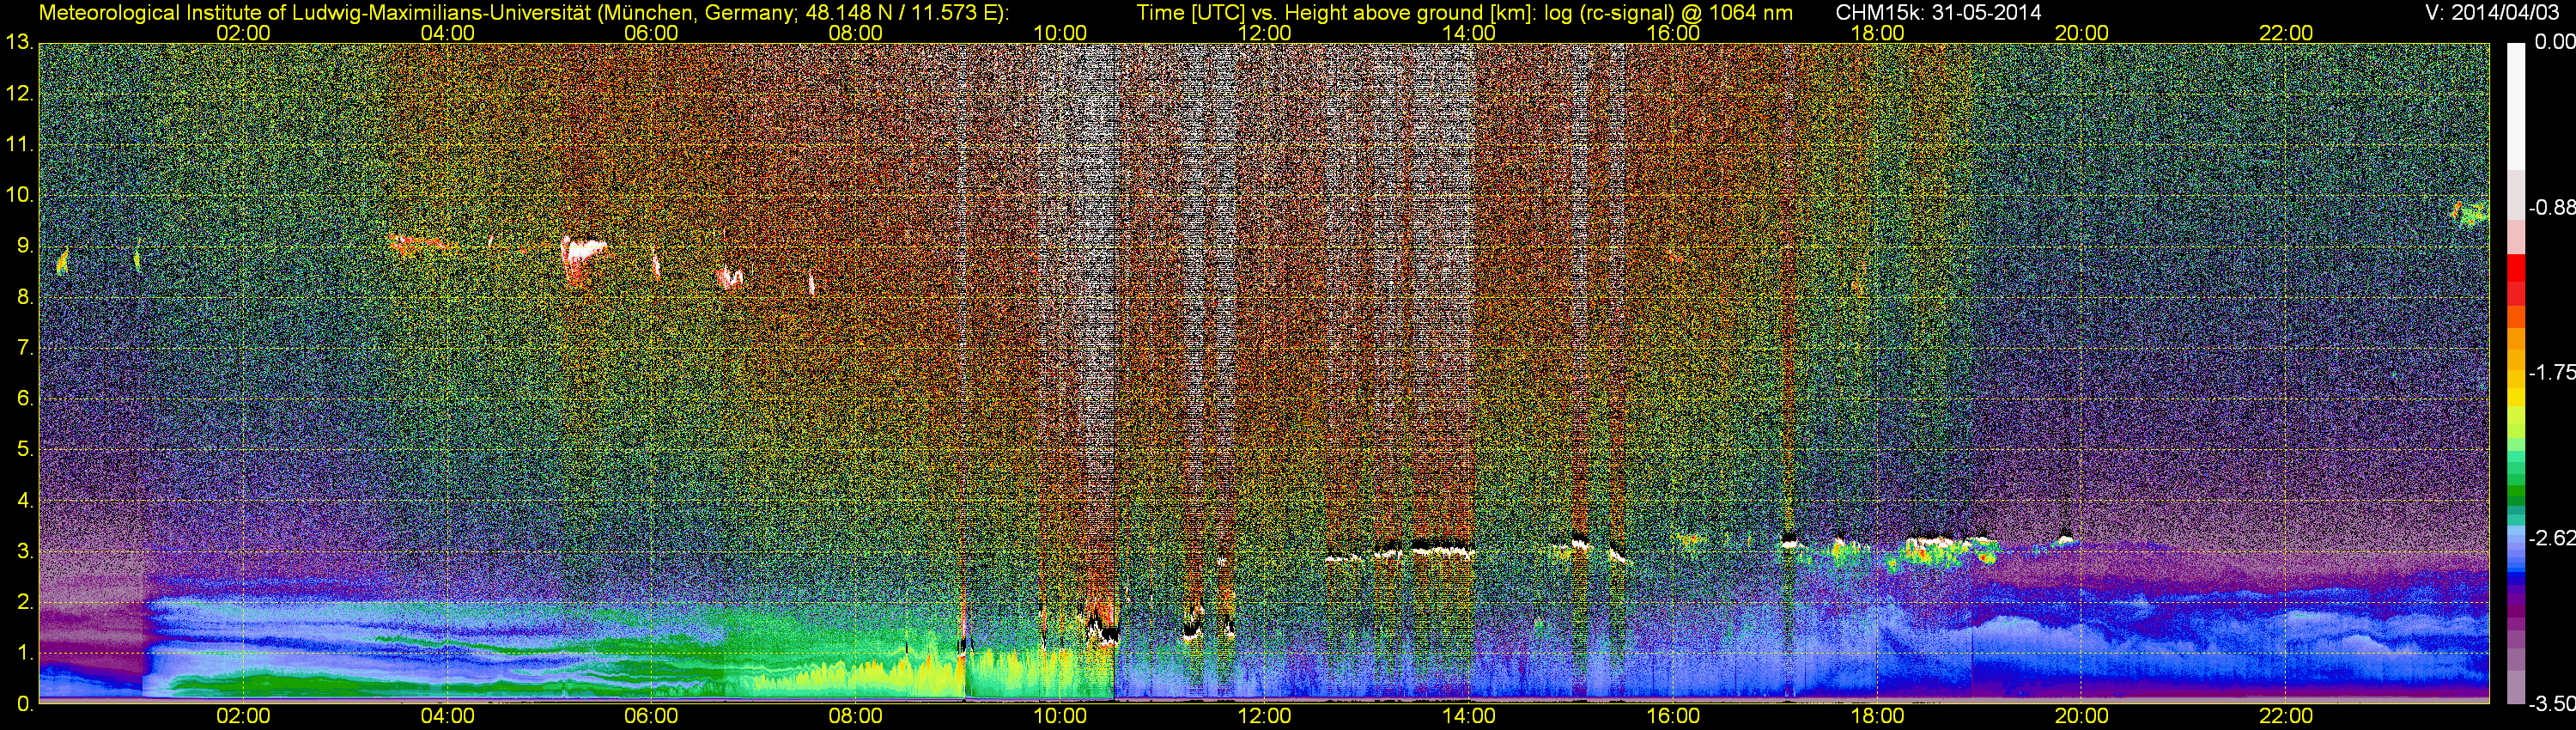Image resolution: width=2576 pixels, height=730 pixels.
Task: Click the -0.88 value on the color scale
Action: [x=2552, y=208]
